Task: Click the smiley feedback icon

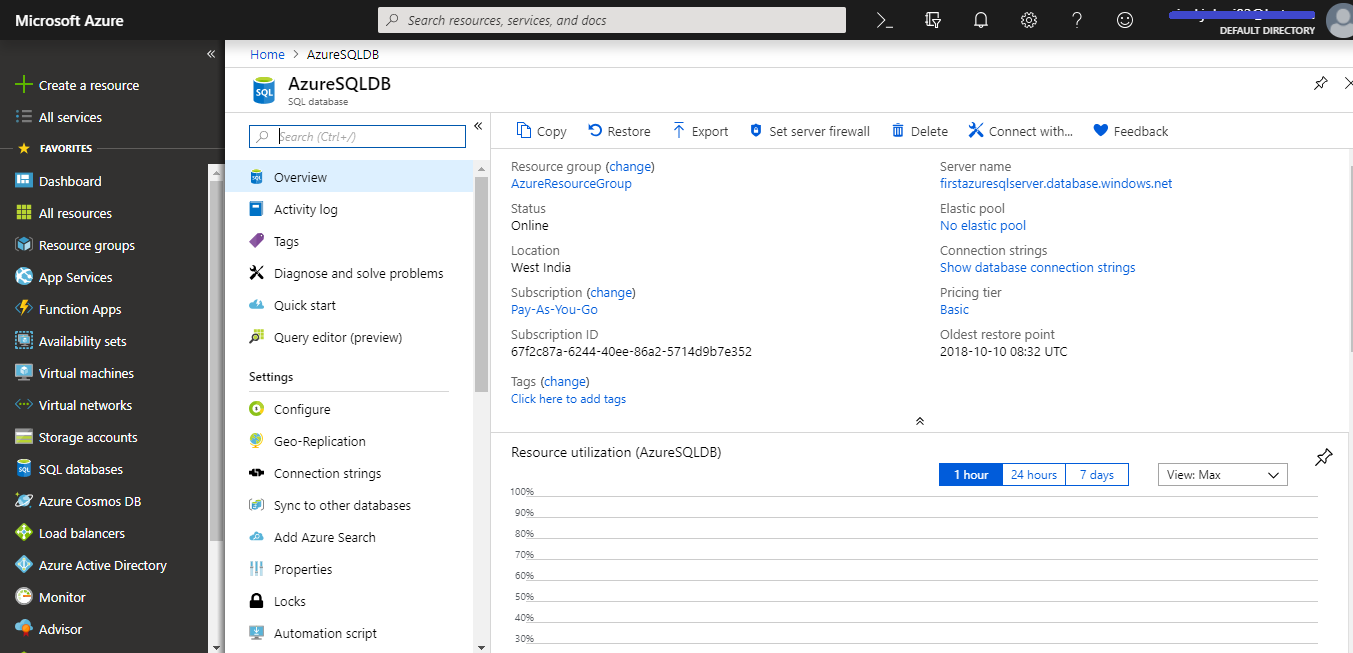Action: click(x=1125, y=20)
